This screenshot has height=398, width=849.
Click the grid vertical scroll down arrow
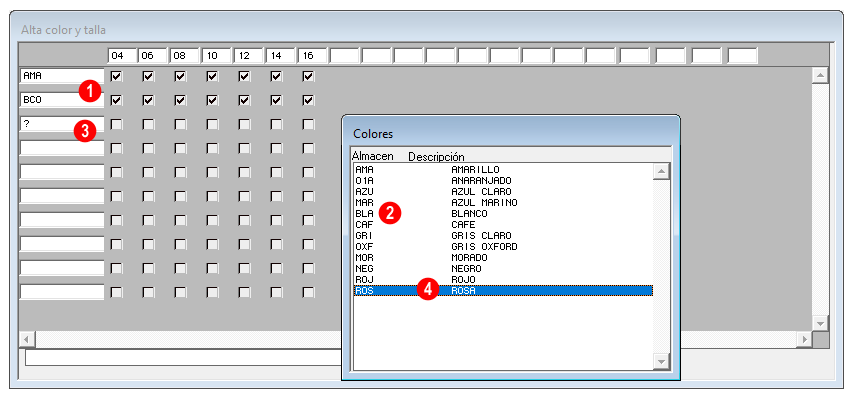pos(821,323)
